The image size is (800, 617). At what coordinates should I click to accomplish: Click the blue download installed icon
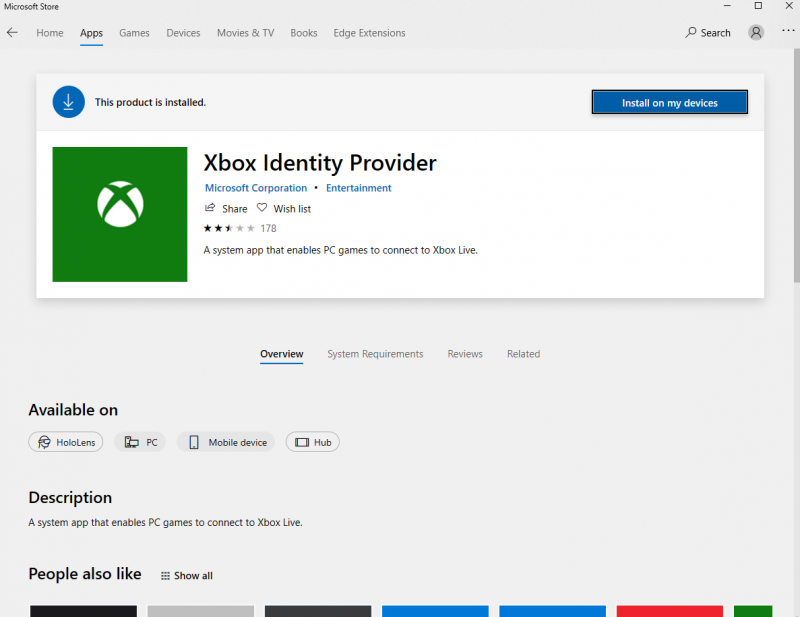click(69, 102)
